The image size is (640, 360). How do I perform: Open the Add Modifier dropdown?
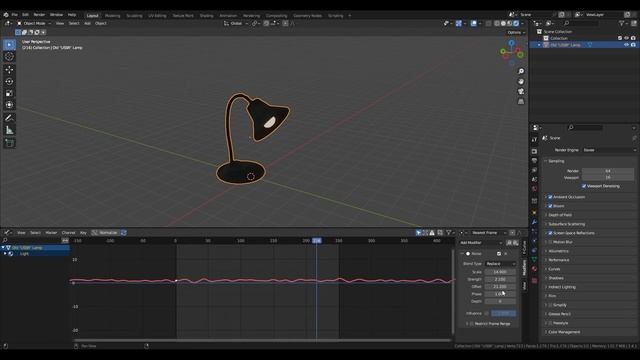tap(481, 243)
